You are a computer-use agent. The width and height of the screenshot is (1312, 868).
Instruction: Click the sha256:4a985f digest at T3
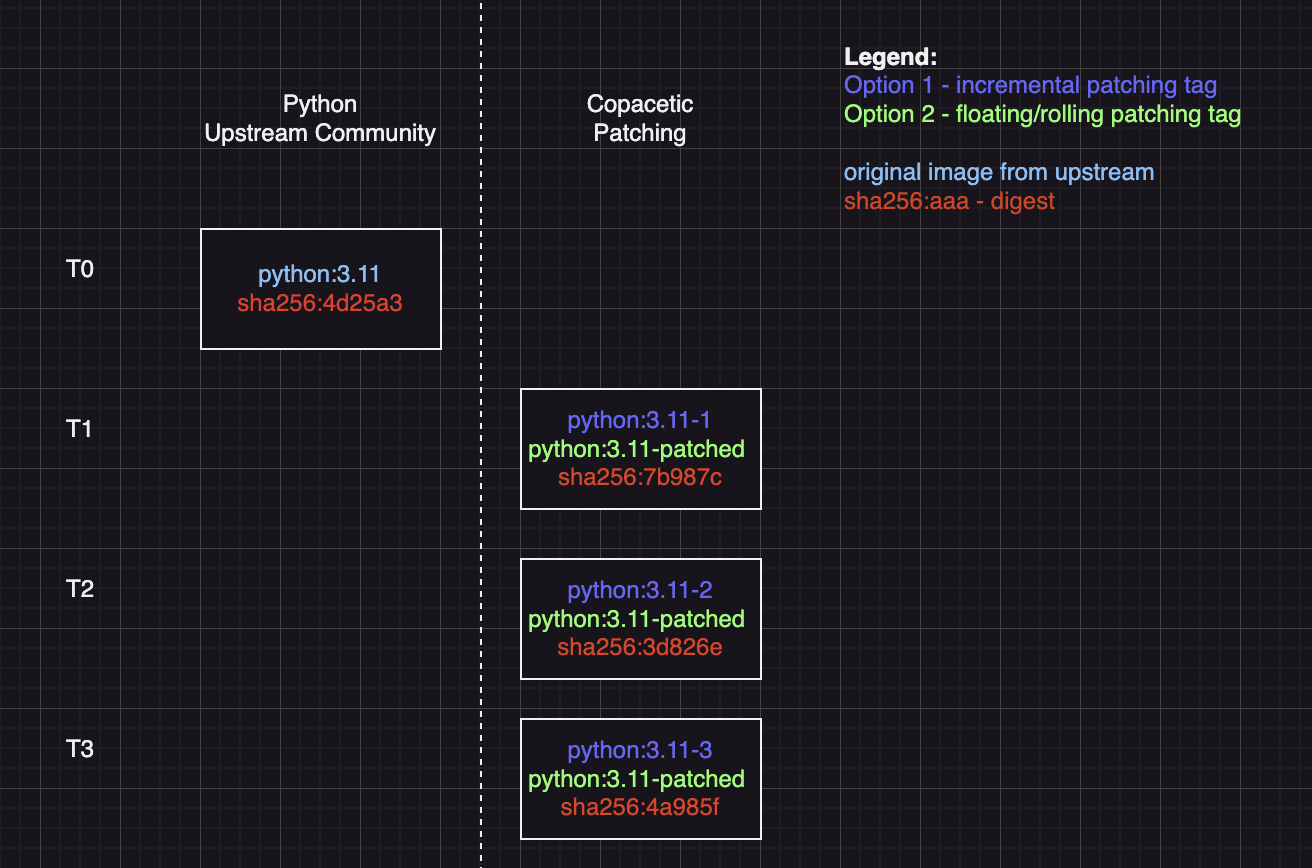tap(640, 807)
